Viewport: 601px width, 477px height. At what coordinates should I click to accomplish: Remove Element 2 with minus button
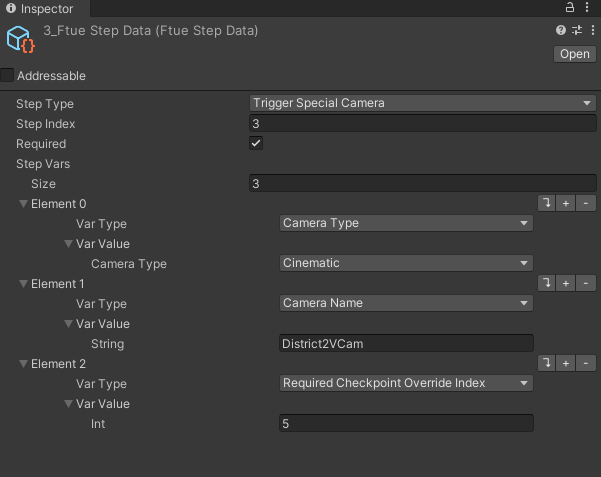pyautogui.click(x=586, y=363)
